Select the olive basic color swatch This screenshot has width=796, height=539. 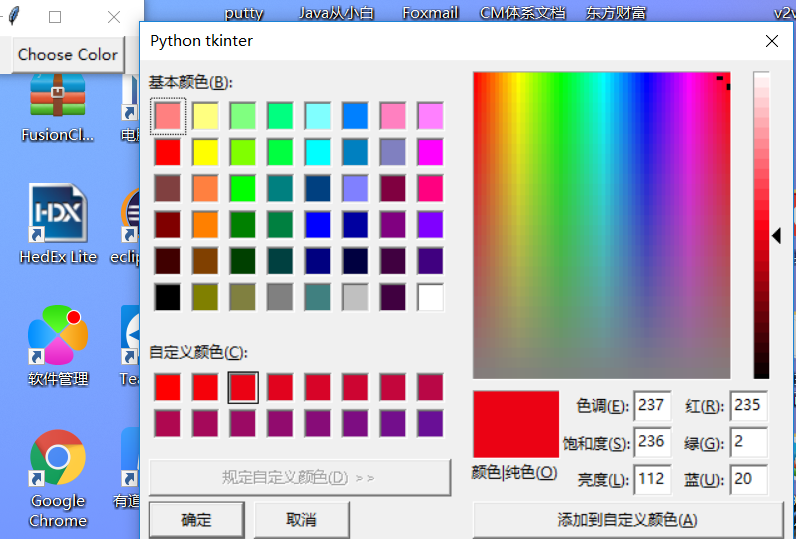tap(205, 297)
